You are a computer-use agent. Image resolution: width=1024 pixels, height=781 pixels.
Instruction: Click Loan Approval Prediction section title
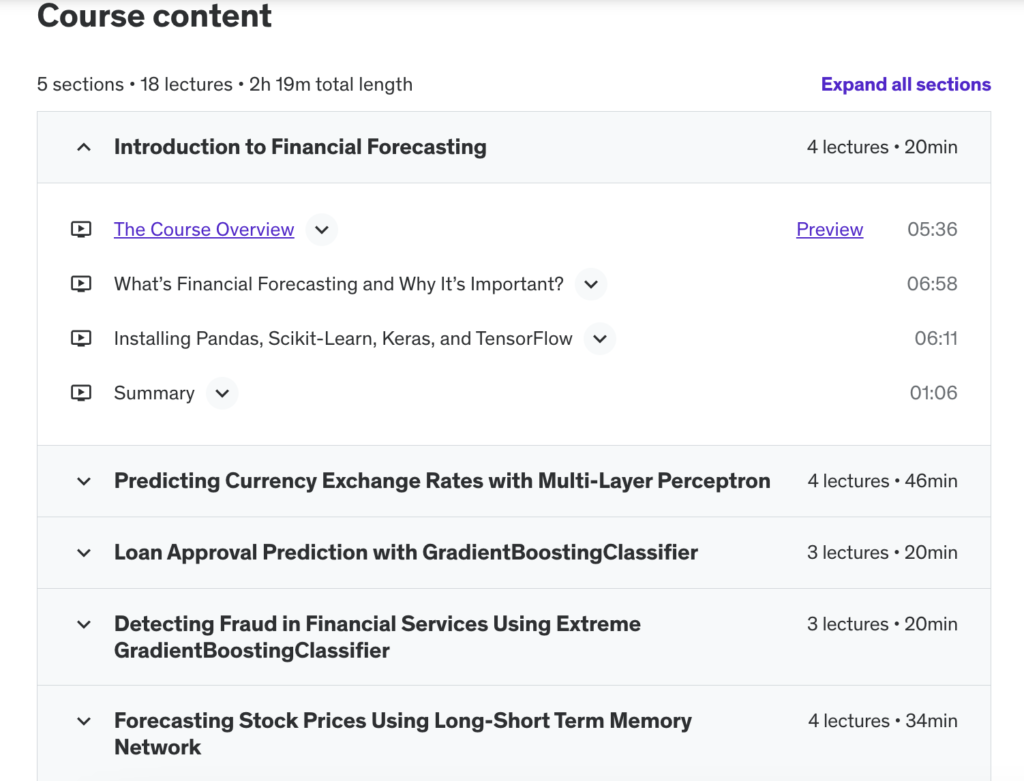tap(406, 552)
